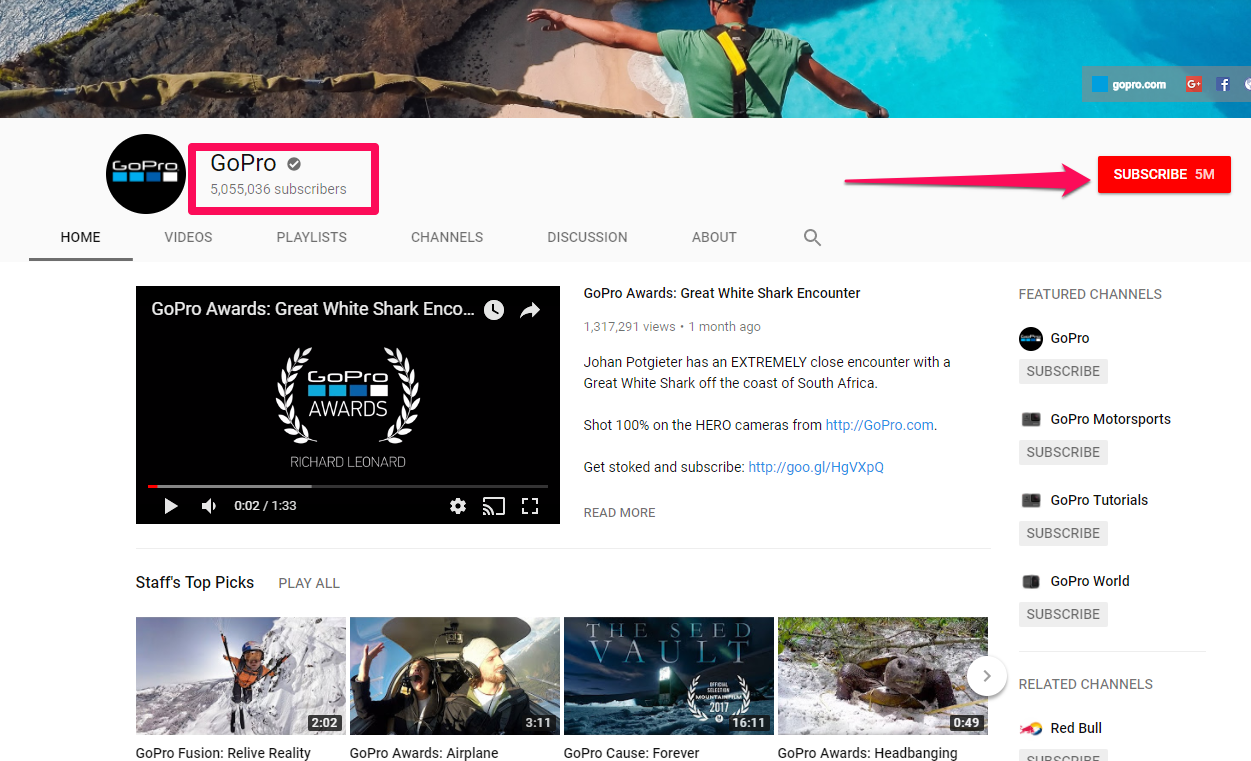Mute the video with the speaker icon
Image resolution: width=1251 pixels, height=761 pixels.
tap(209, 506)
